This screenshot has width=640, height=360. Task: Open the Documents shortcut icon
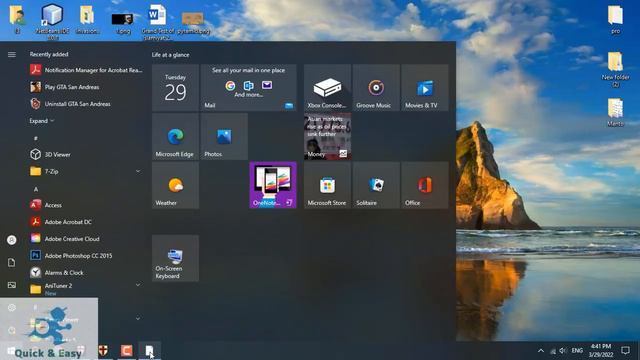point(12,262)
